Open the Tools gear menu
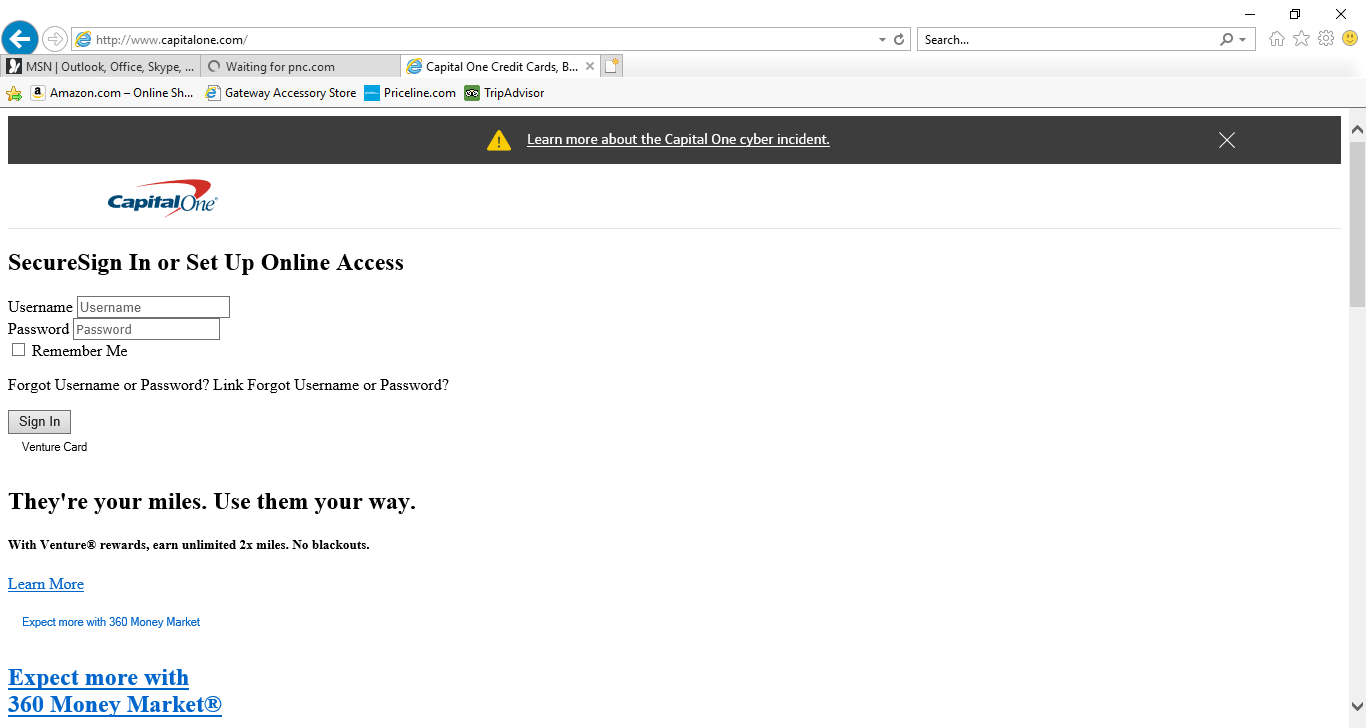This screenshot has height=728, width=1366. pyautogui.click(x=1326, y=39)
